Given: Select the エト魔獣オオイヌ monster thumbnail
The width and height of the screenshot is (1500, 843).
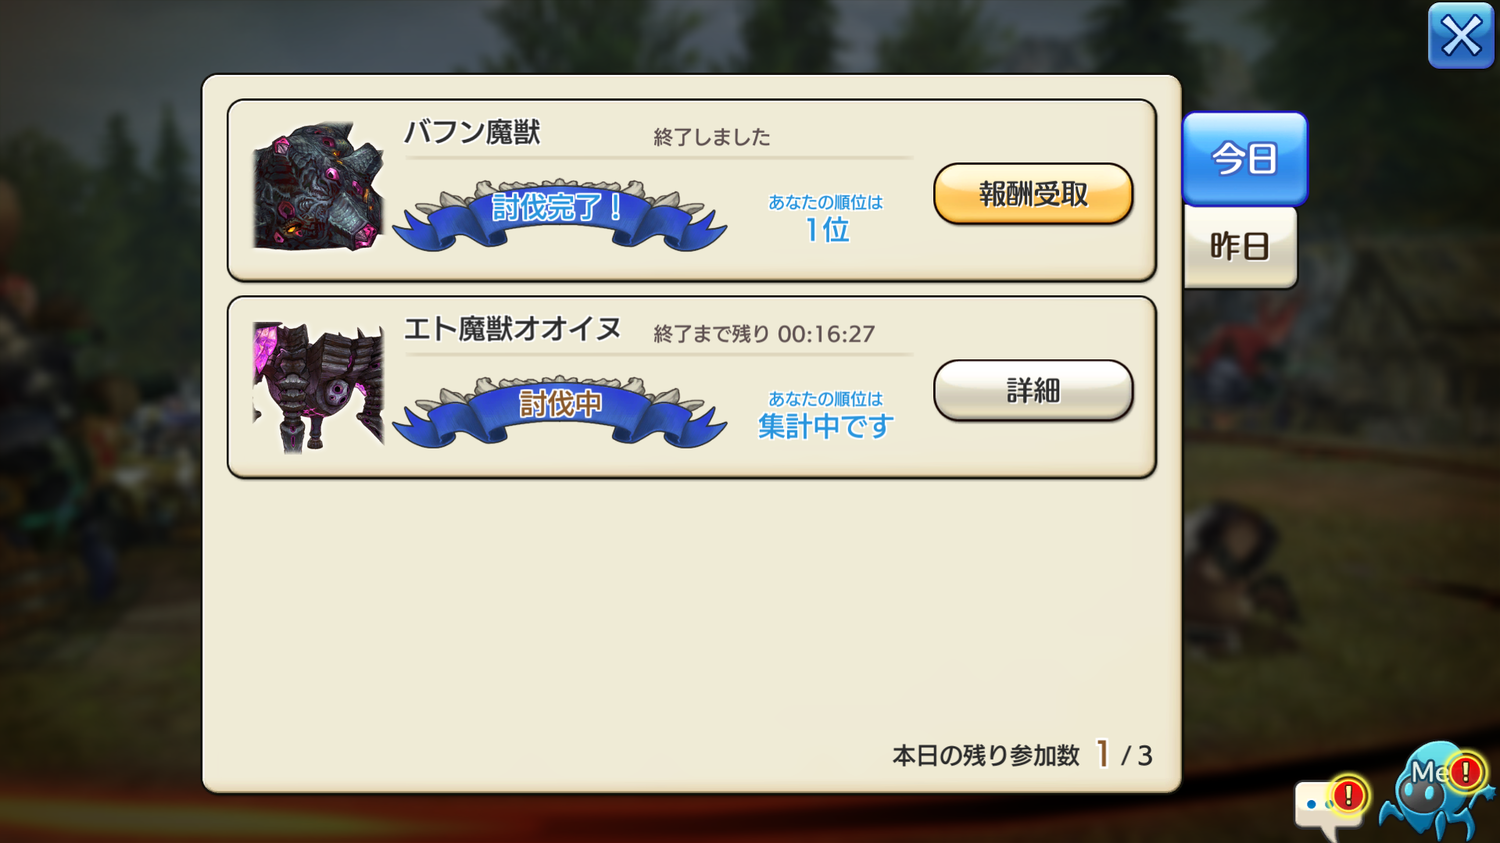Looking at the screenshot, I should pos(318,387).
